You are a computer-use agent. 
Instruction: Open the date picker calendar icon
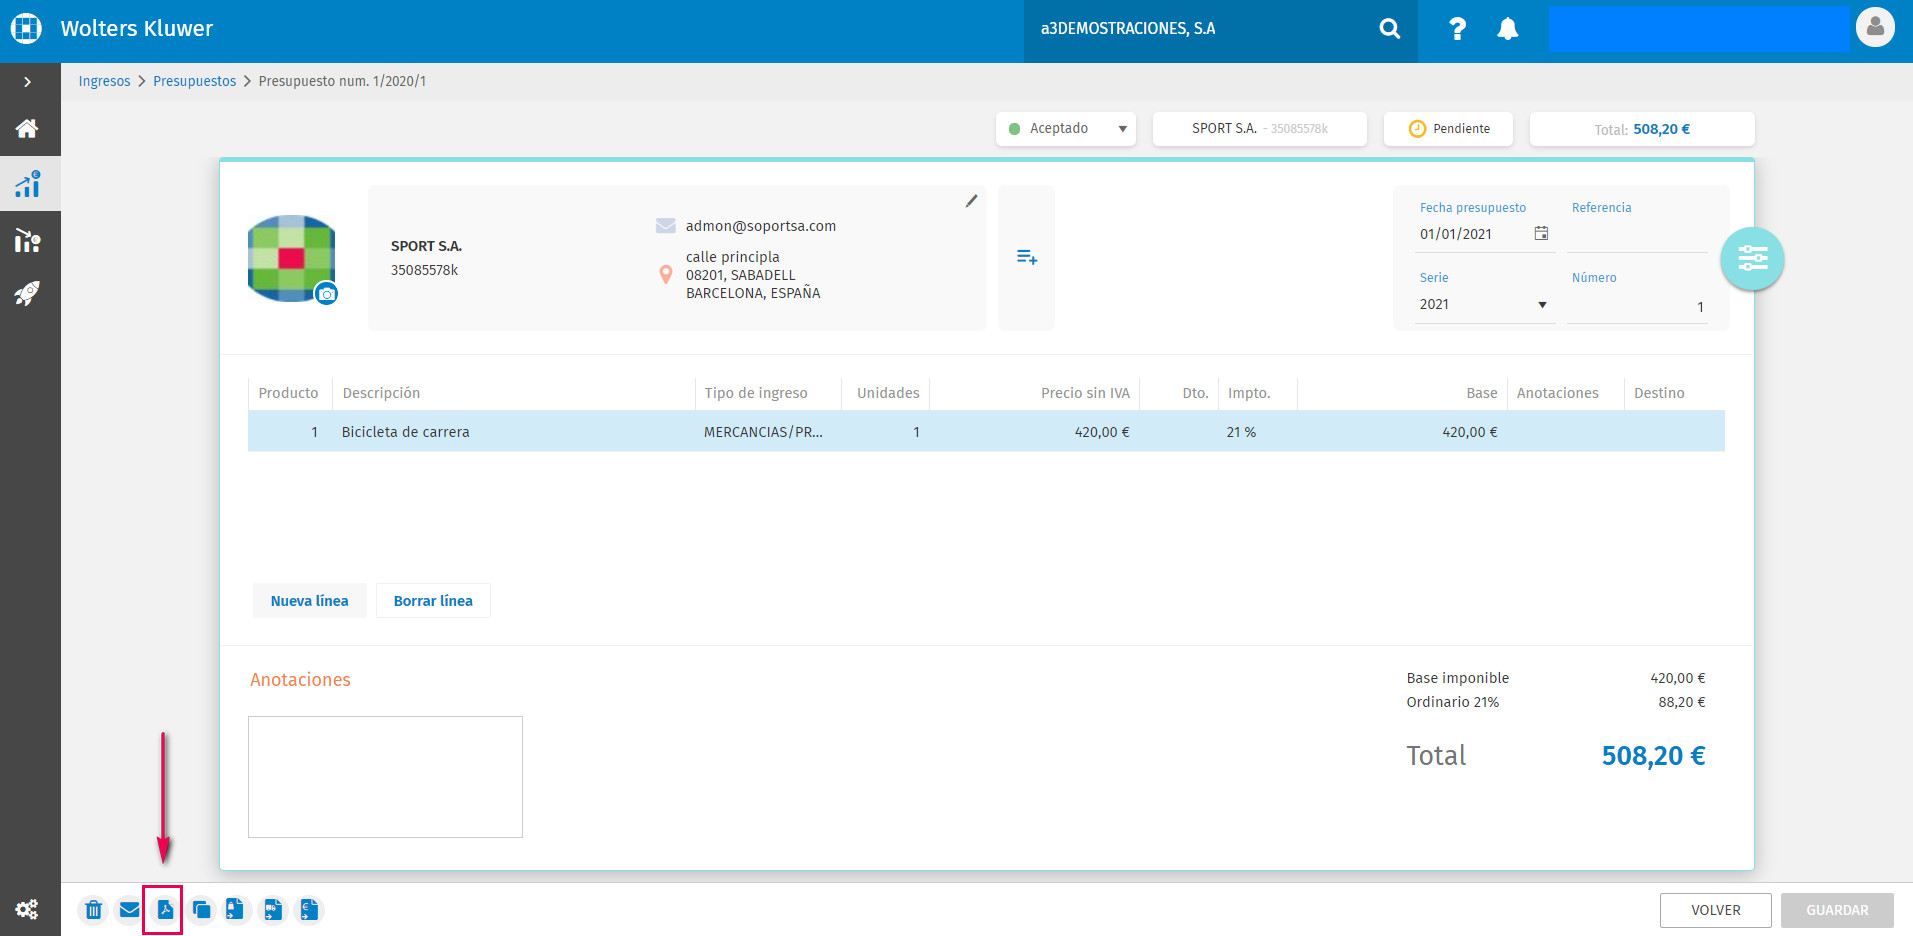(x=1541, y=233)
